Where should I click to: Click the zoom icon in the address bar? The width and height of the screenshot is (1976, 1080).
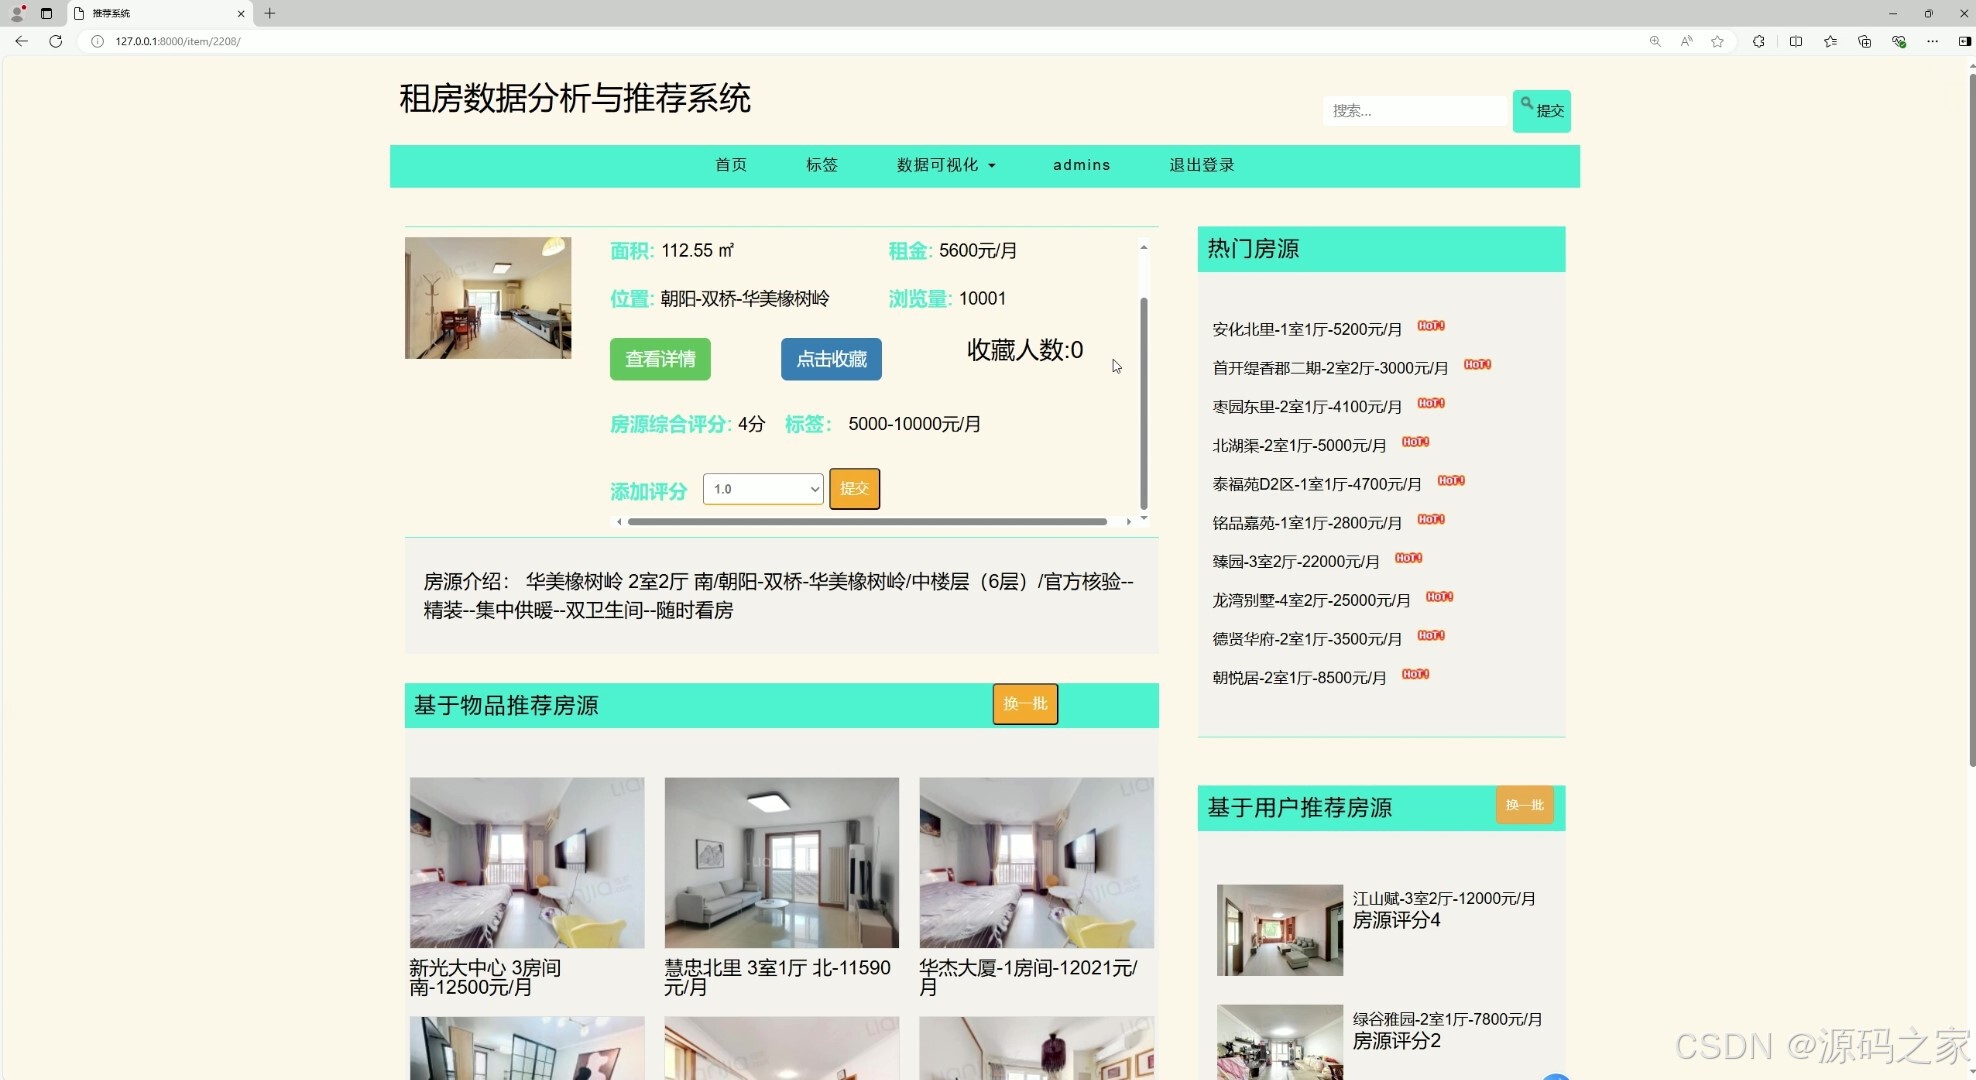point(1655,41)
